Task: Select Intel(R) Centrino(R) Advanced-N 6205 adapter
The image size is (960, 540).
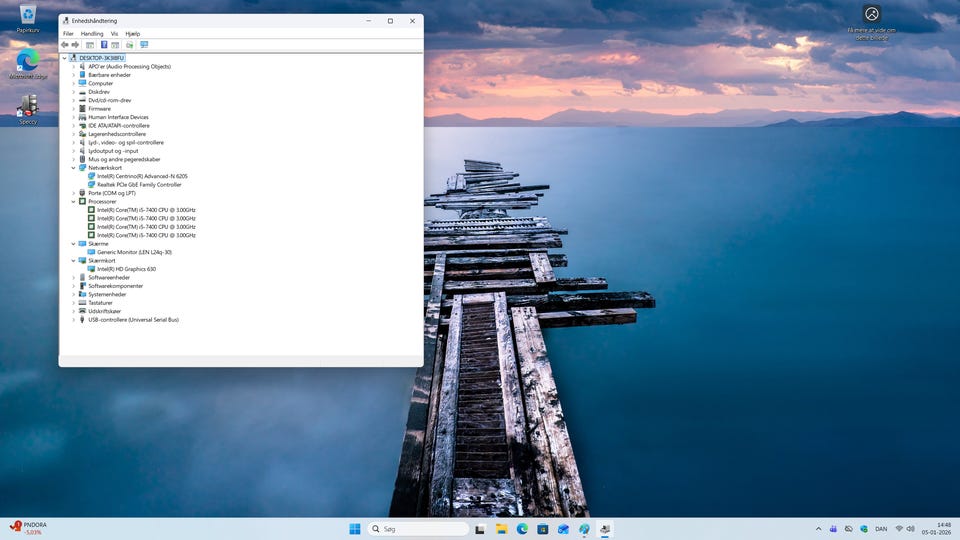Action: point(142,176)
